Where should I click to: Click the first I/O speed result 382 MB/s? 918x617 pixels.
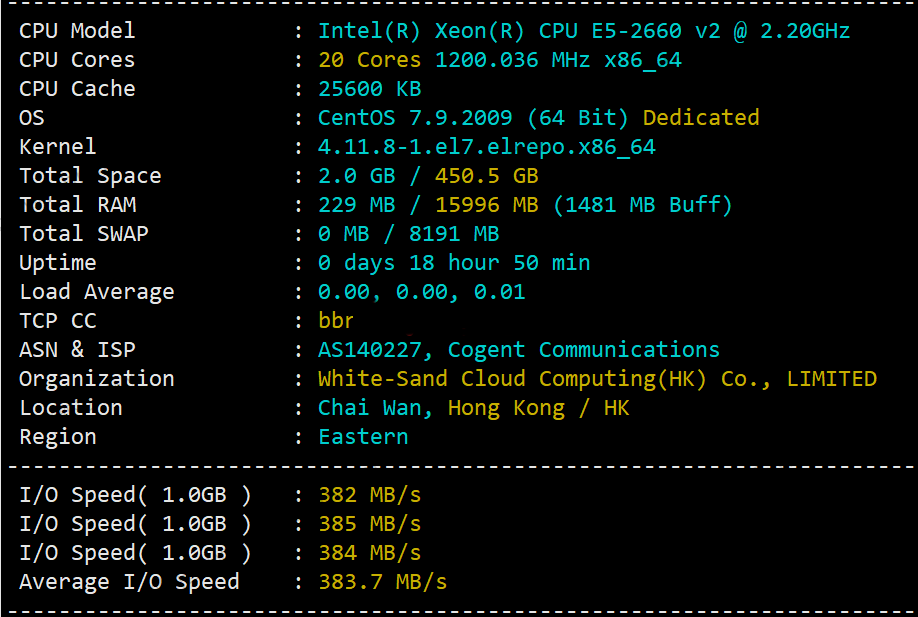369,495
